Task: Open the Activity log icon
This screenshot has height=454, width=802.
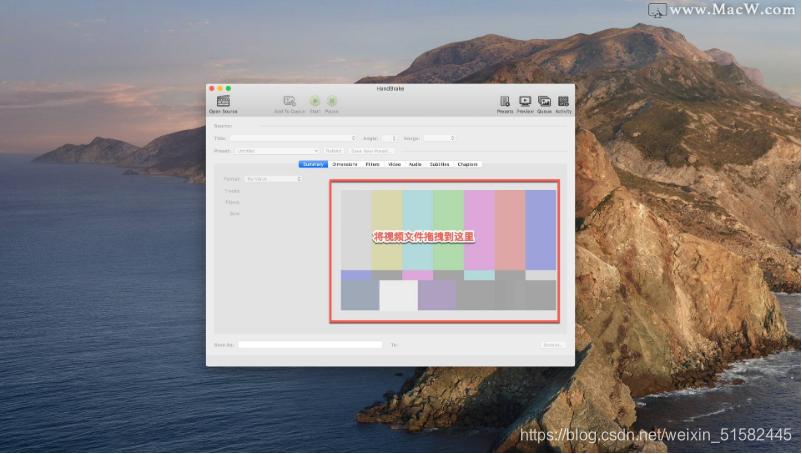Action: (563, 102)
